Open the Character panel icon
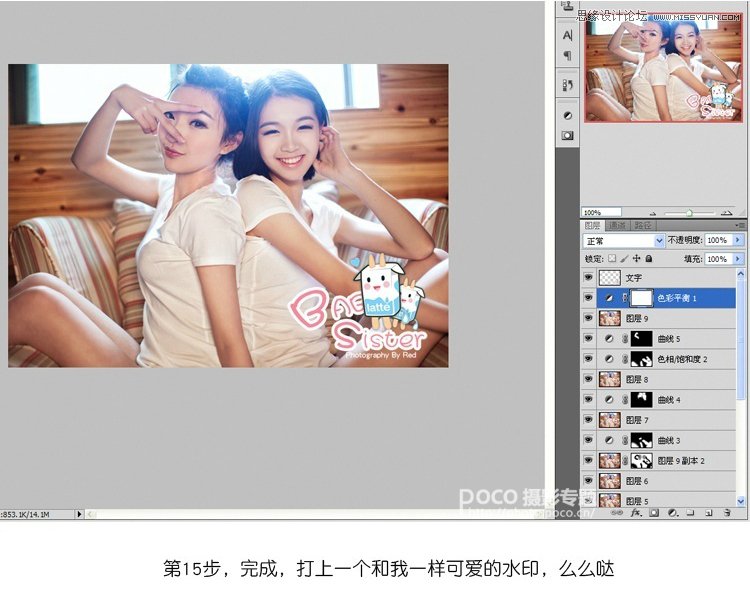This screenshot has width=750, height=602. (x=568, y=35)
